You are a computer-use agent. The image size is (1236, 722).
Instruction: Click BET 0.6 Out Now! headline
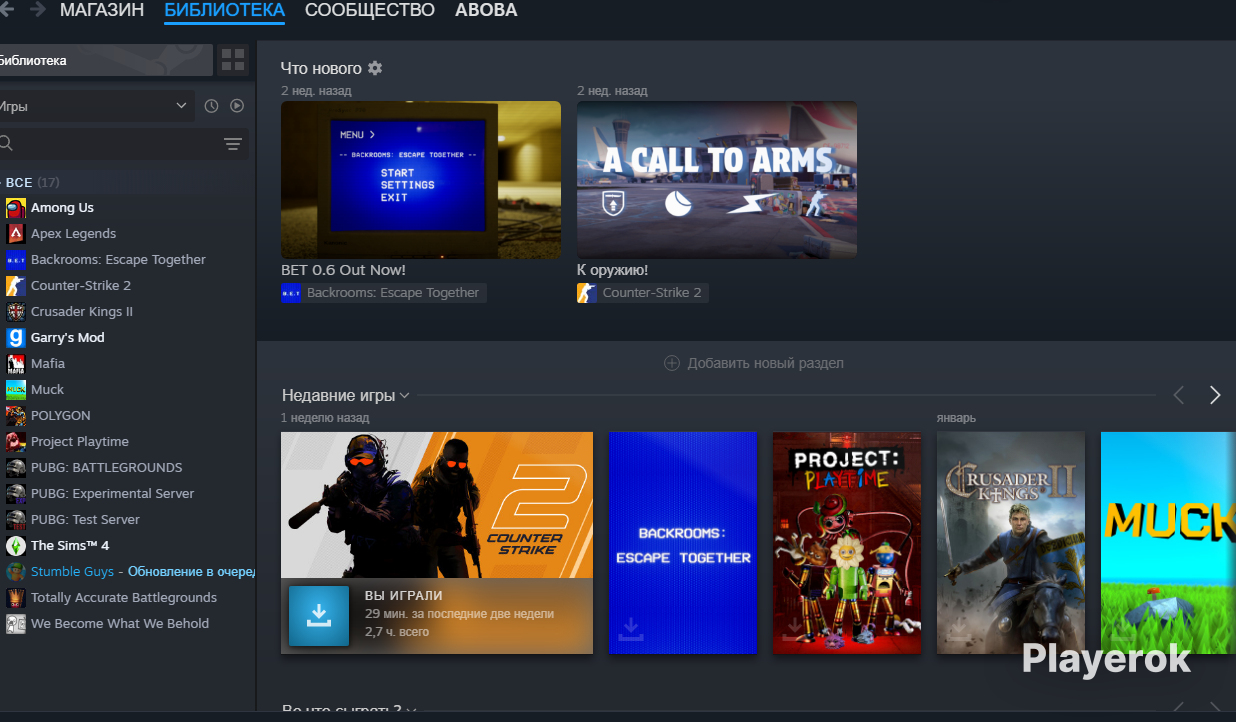click(343, 270)
